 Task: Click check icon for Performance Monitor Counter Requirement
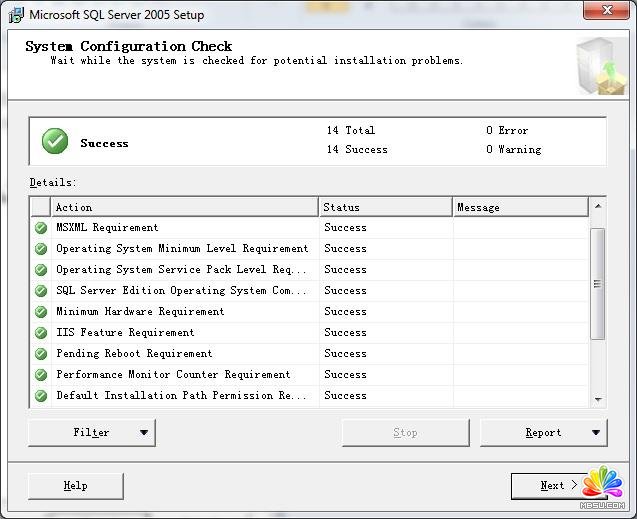click(41, 375)
